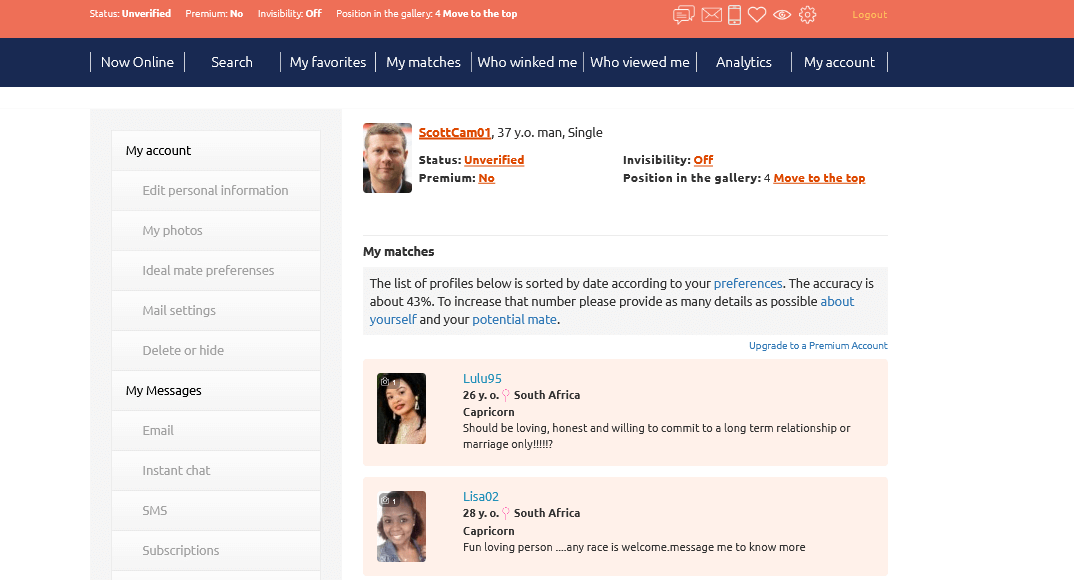Screen dimensions: 1074x580
Task: Open the mail envelope icon in header
Action: coord(712,14)
